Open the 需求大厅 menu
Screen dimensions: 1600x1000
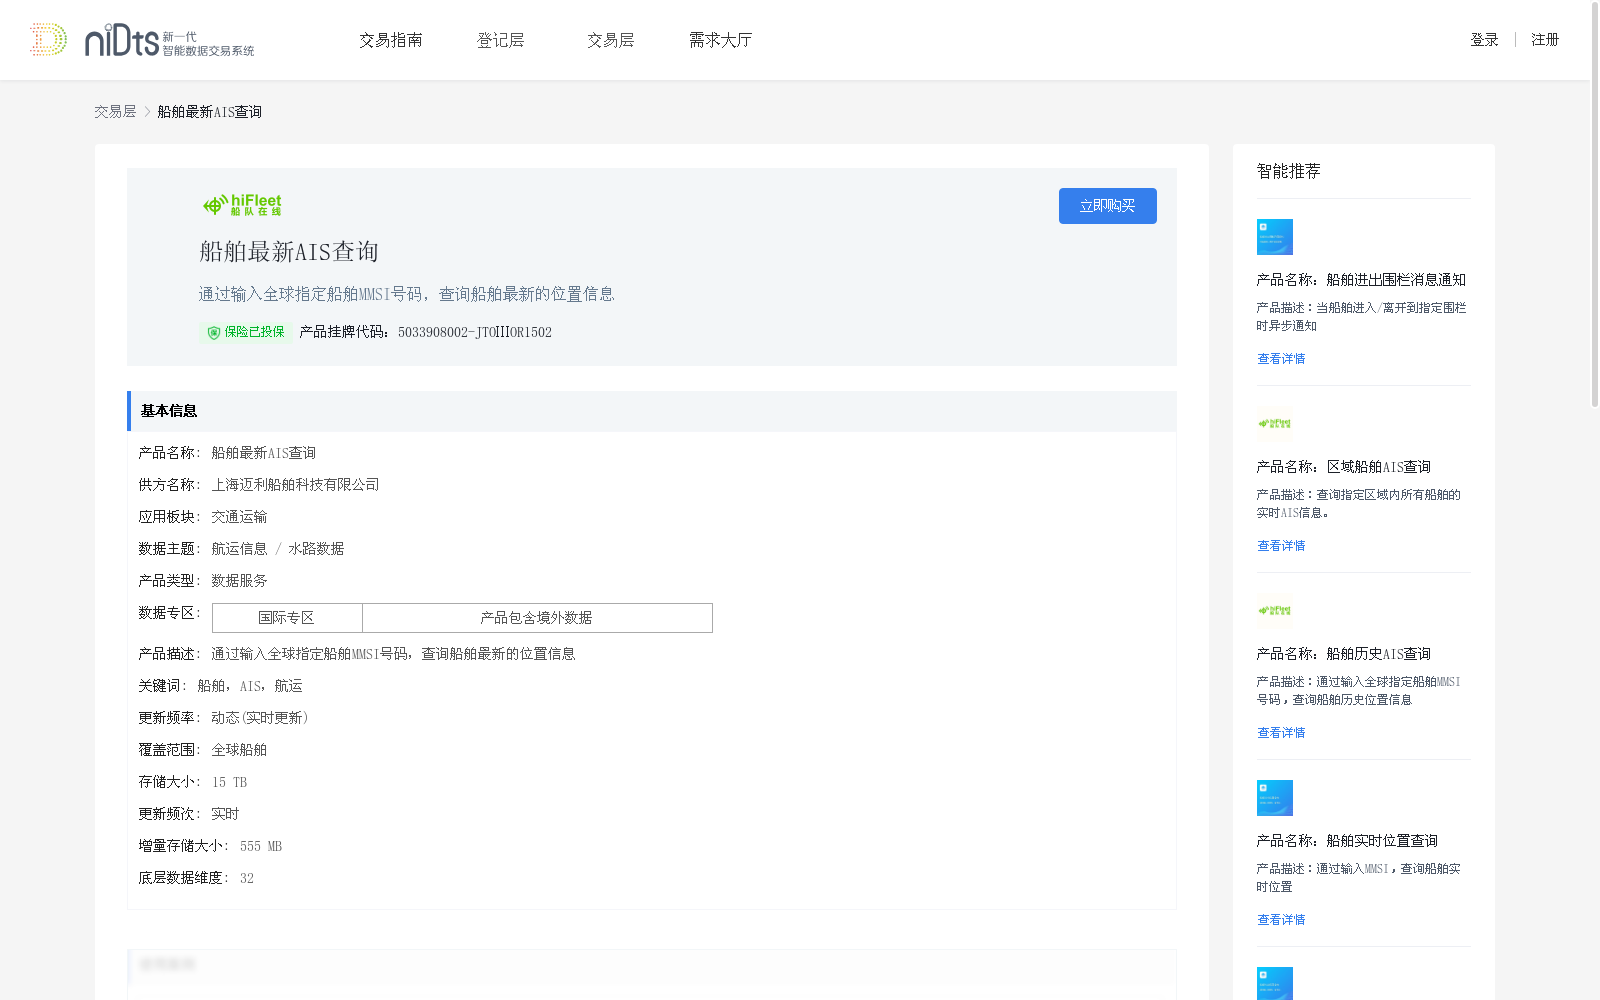pos(720,40)
